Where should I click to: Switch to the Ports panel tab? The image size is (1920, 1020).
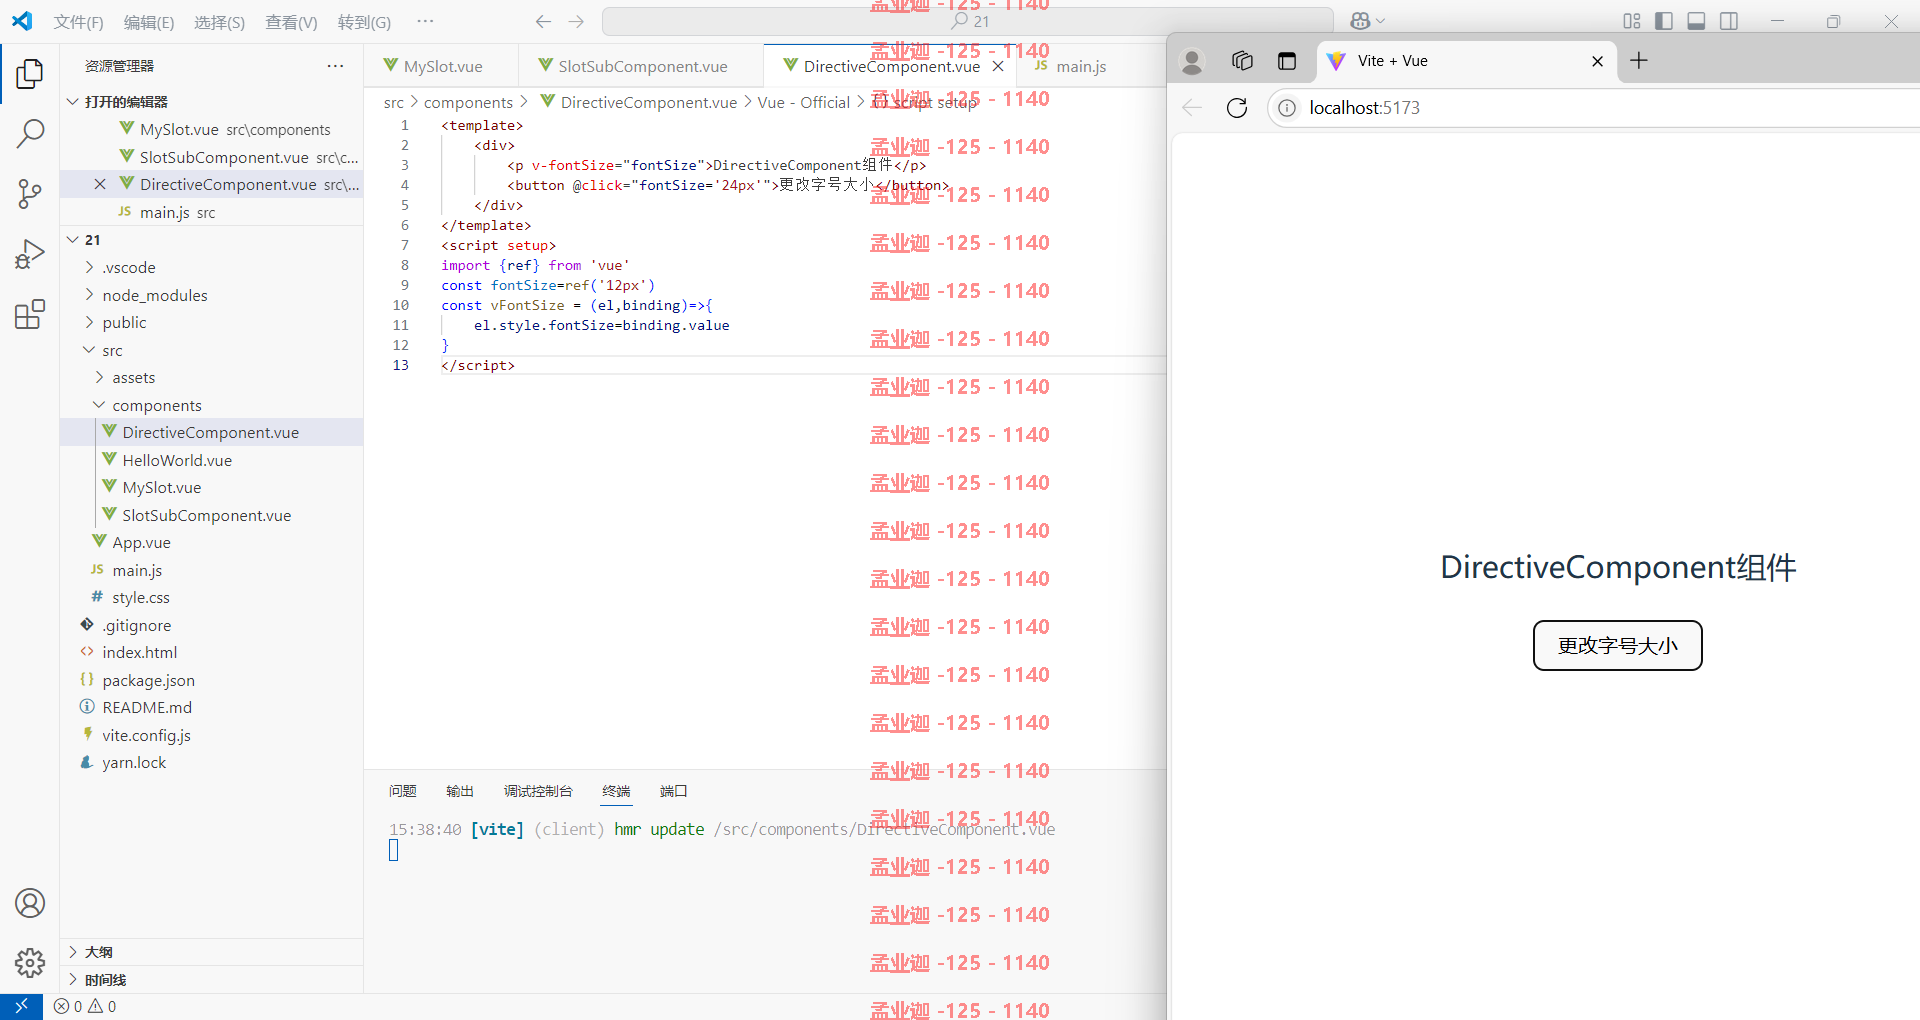[674, 791]
